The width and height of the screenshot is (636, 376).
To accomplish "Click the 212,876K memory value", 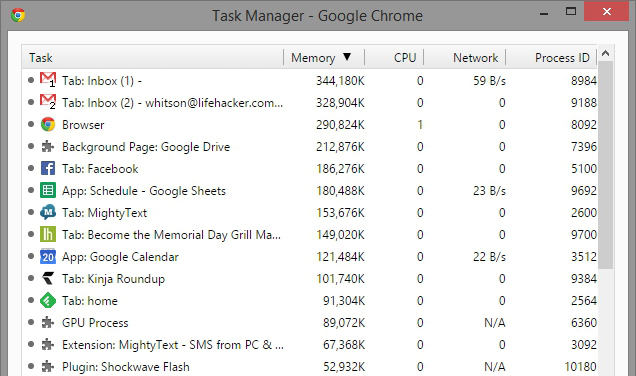I will (x=340, y=146).
